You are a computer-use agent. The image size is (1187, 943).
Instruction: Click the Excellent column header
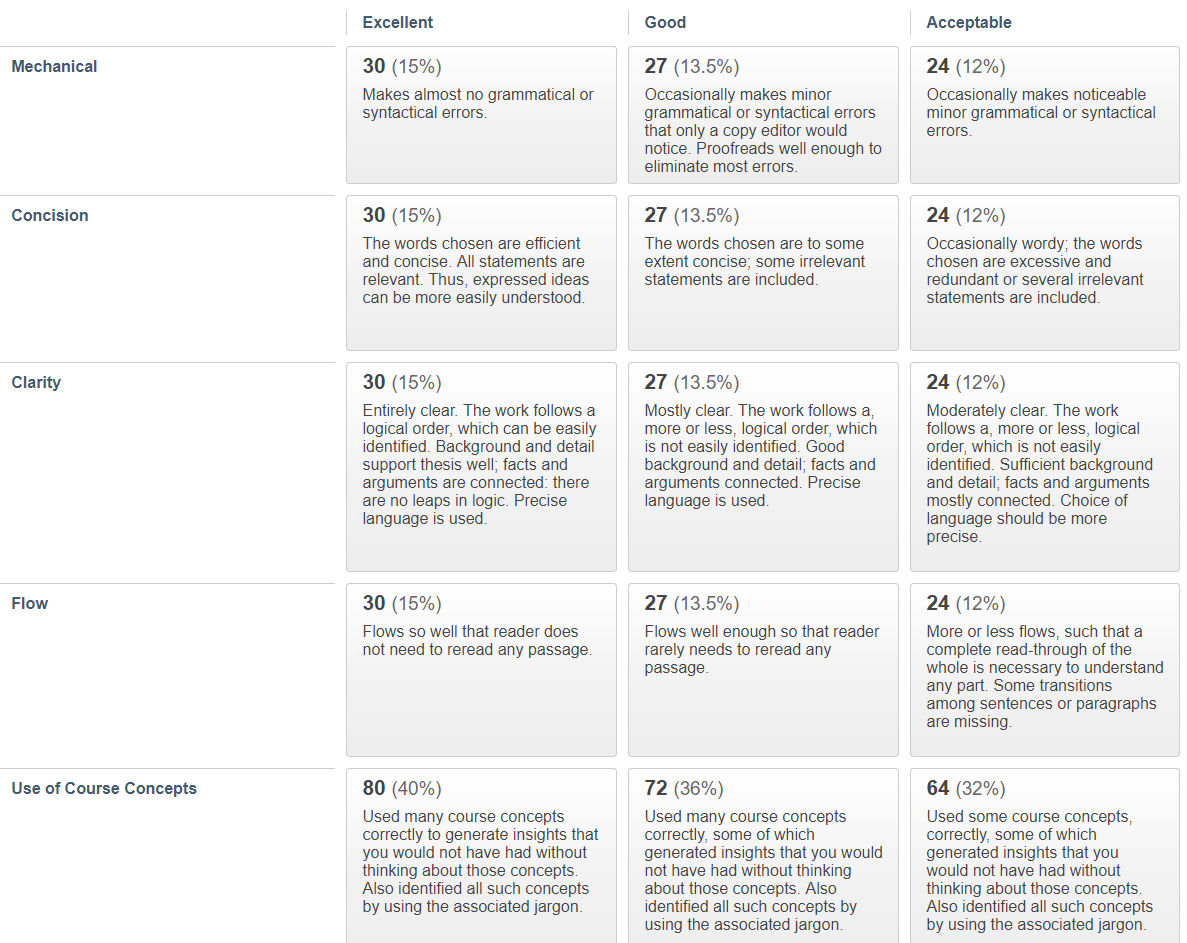click(397, 23)
